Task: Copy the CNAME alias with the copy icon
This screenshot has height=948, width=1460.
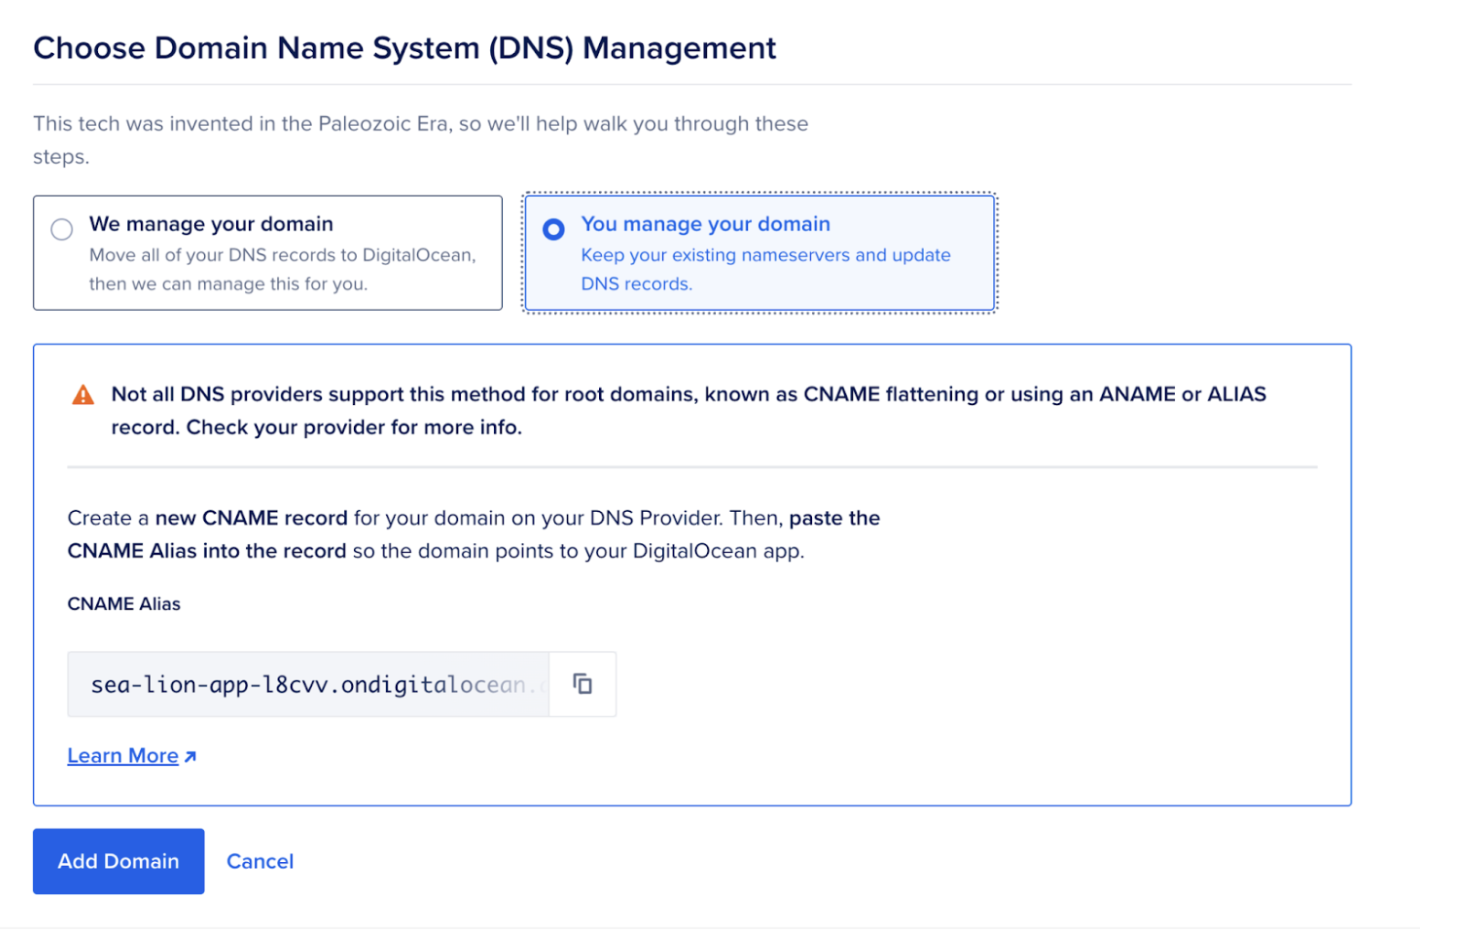Action: (x=582, y=684)
